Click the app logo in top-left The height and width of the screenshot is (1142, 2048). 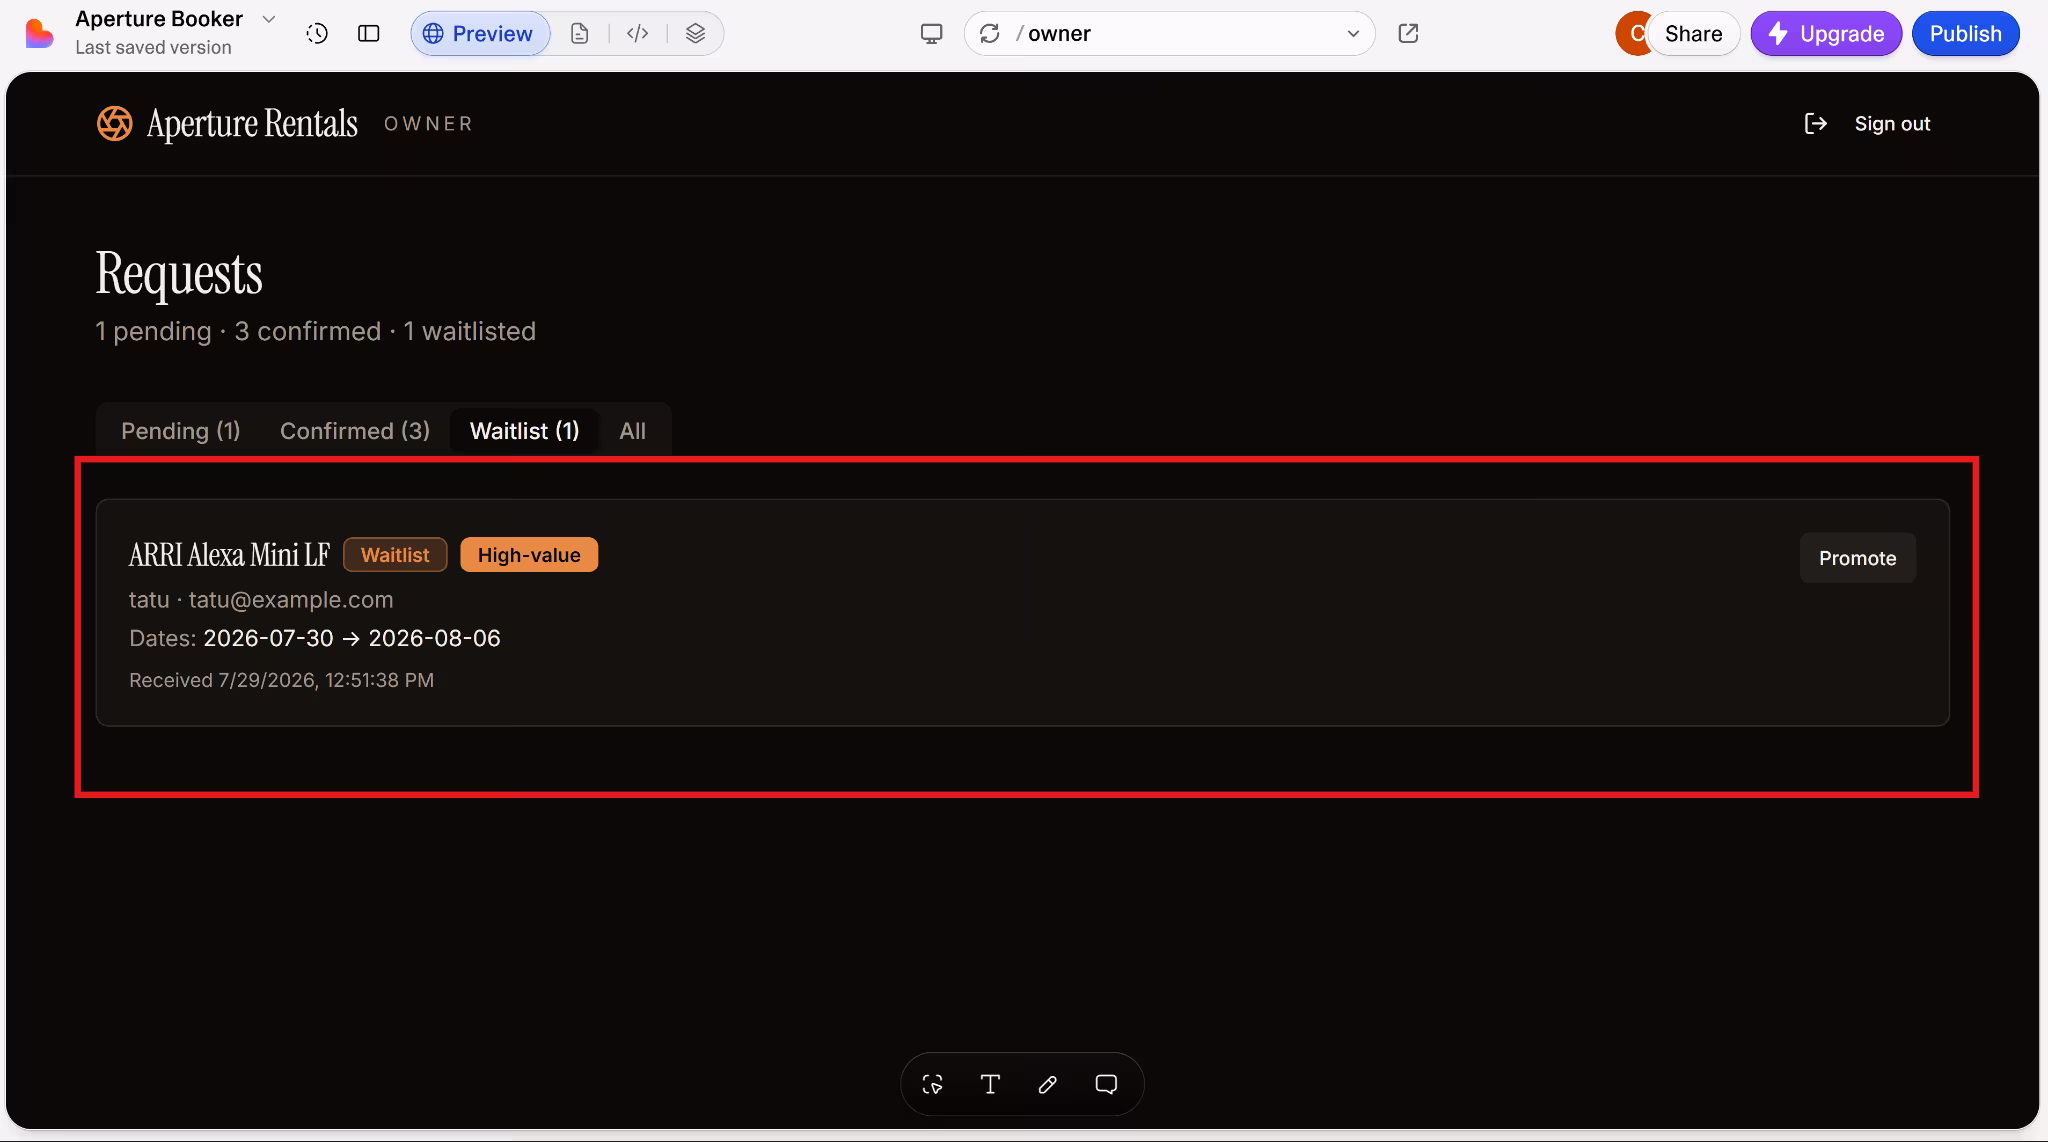pos(39,34)
